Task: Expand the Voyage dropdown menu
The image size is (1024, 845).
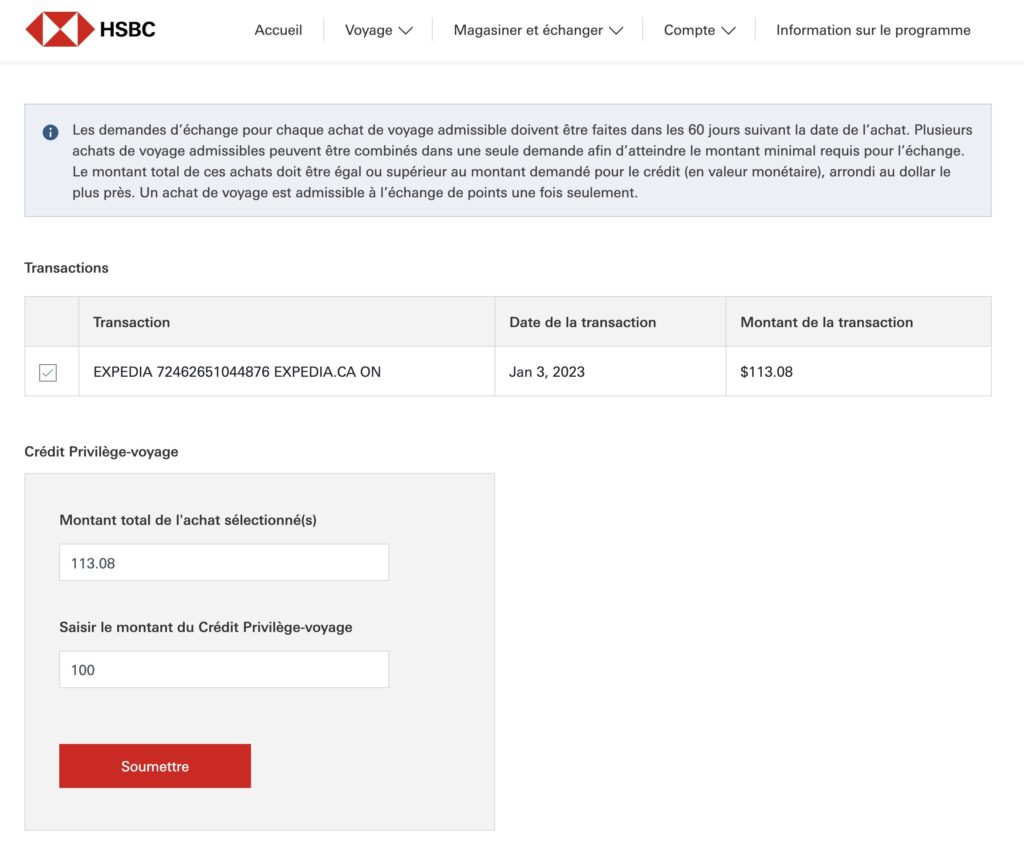Action: point(377,30)
